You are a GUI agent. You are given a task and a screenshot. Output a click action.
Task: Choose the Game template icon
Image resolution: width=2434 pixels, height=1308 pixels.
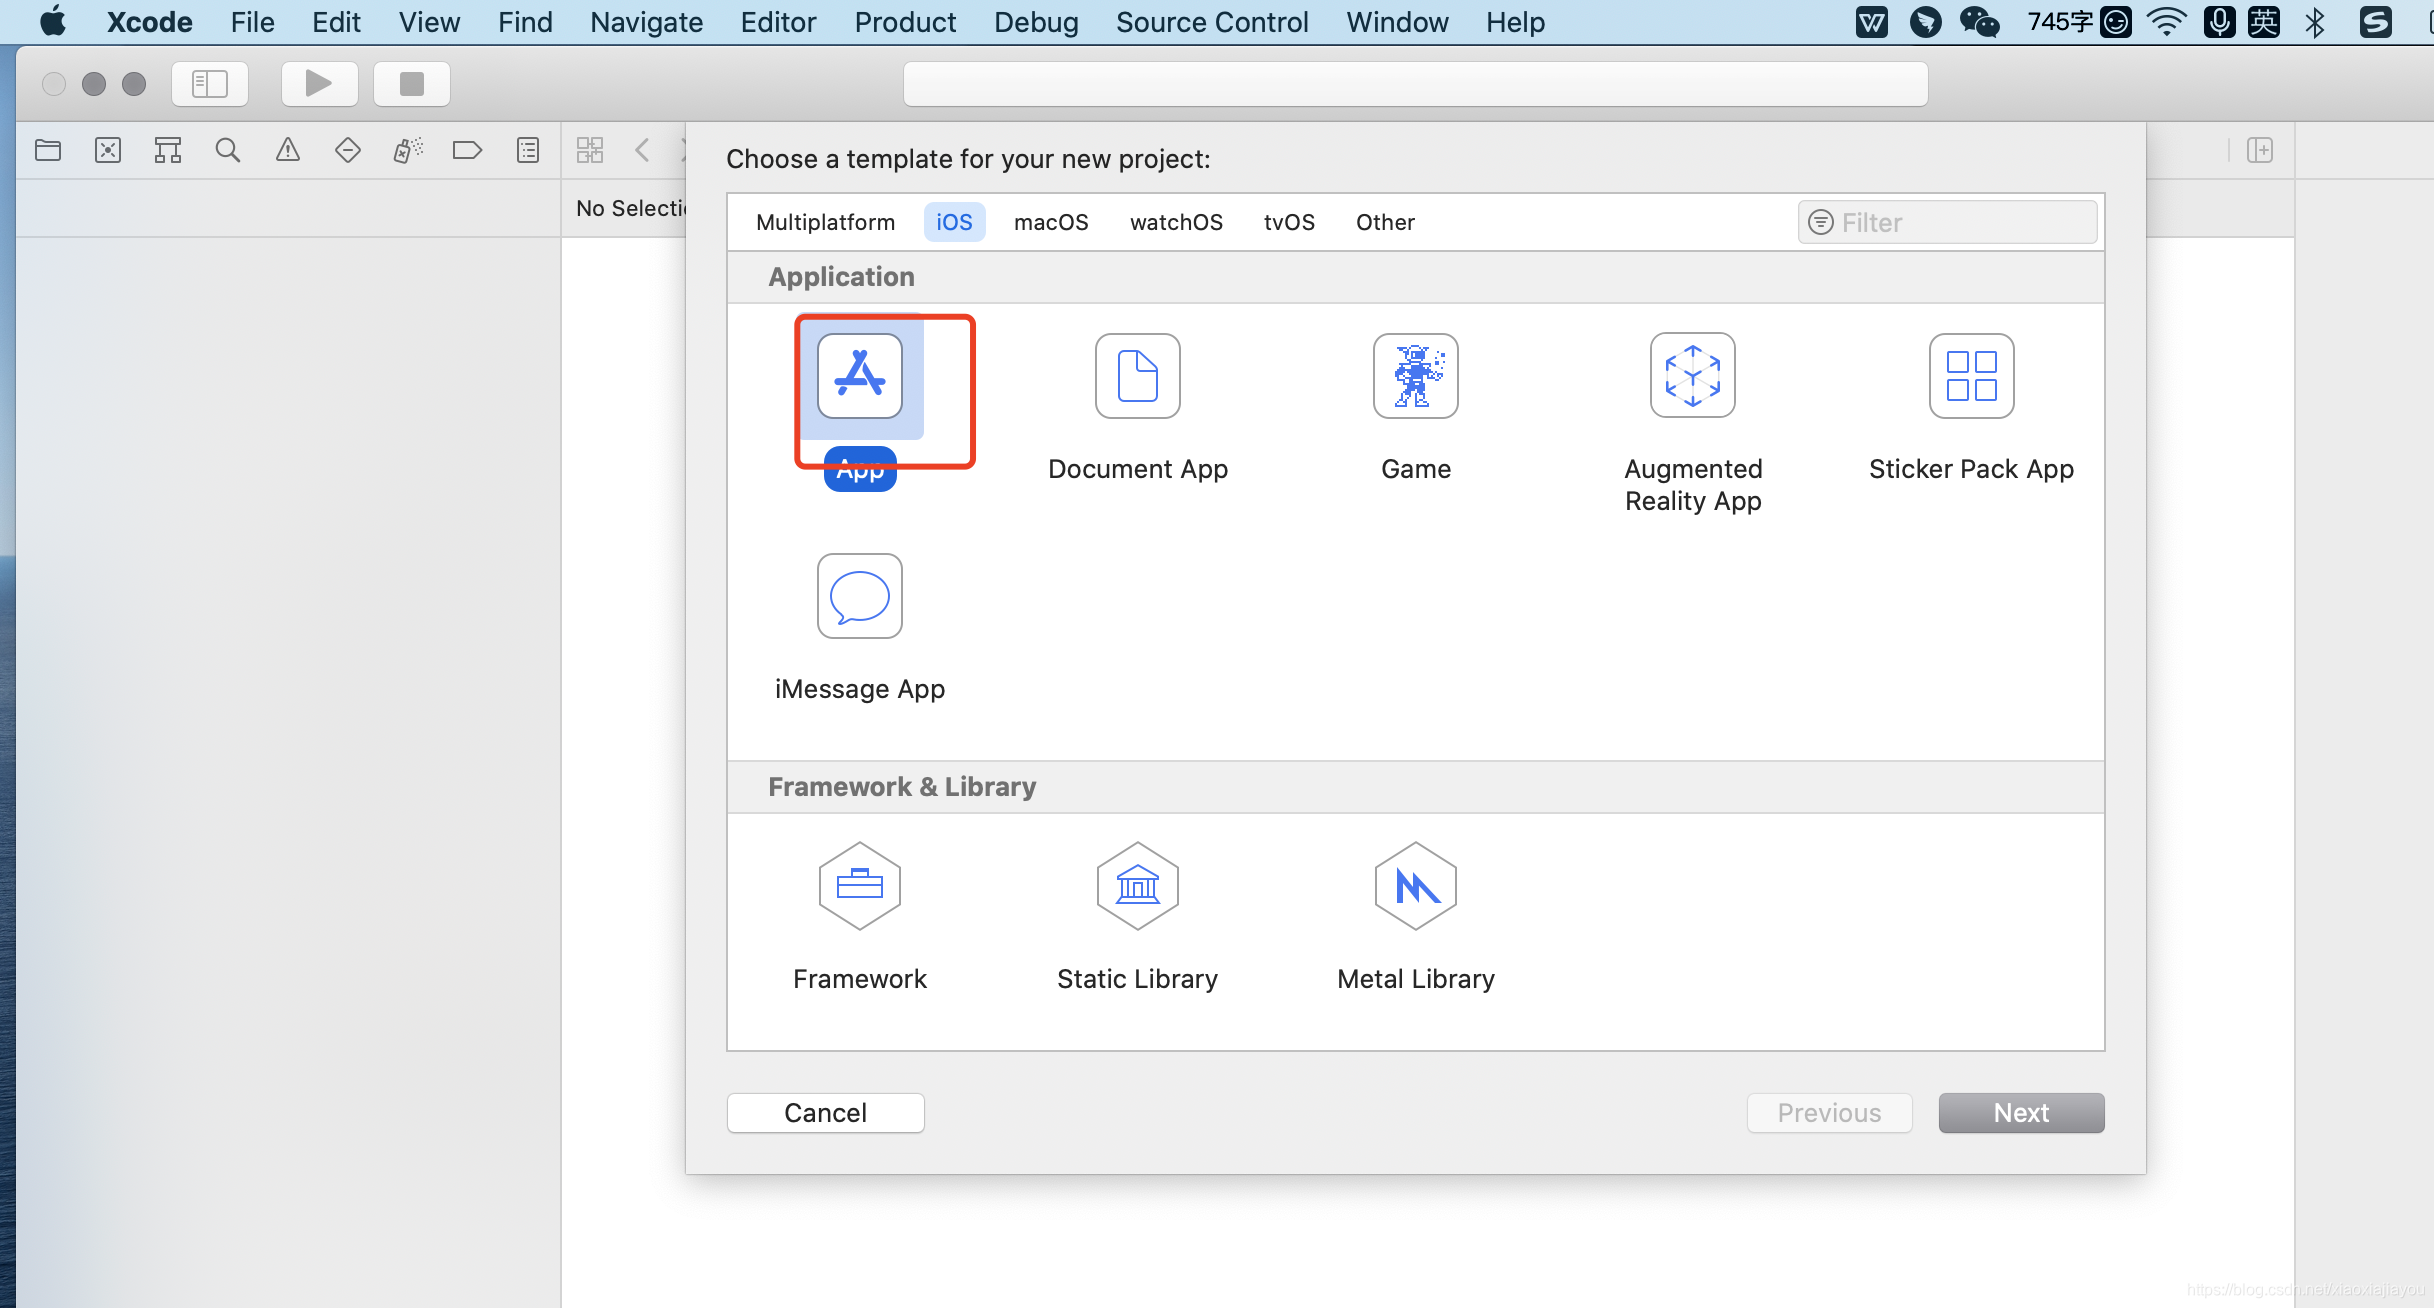[x=1415, y=377]
